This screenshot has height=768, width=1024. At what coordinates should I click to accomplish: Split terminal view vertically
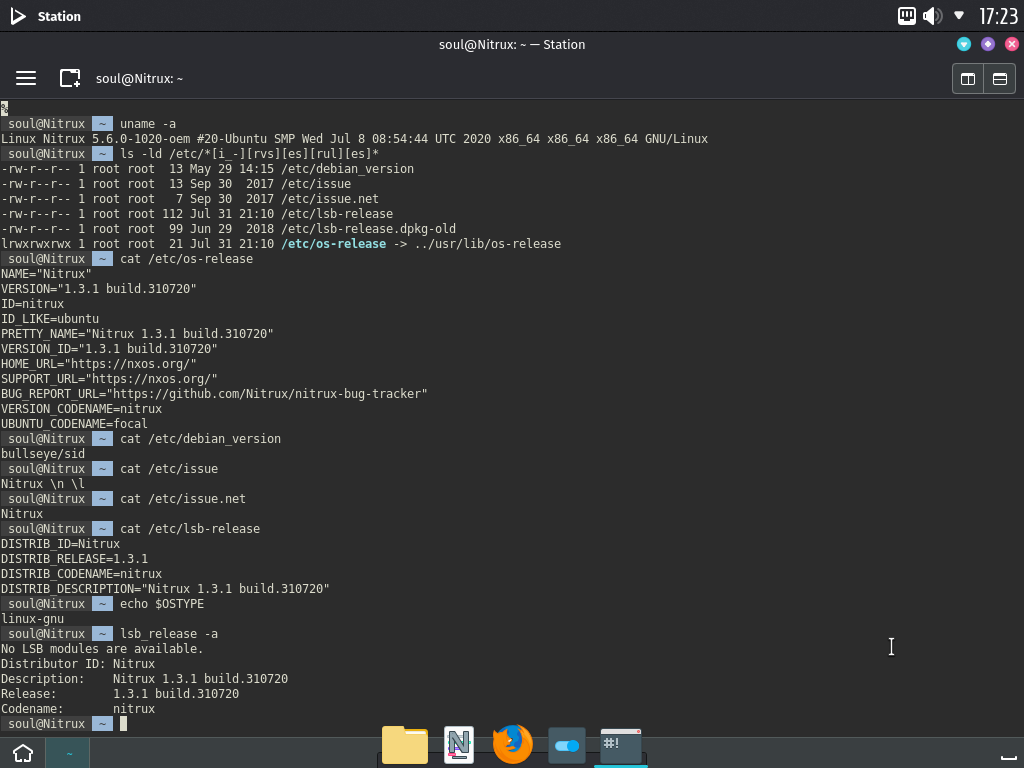click(968, 79)
